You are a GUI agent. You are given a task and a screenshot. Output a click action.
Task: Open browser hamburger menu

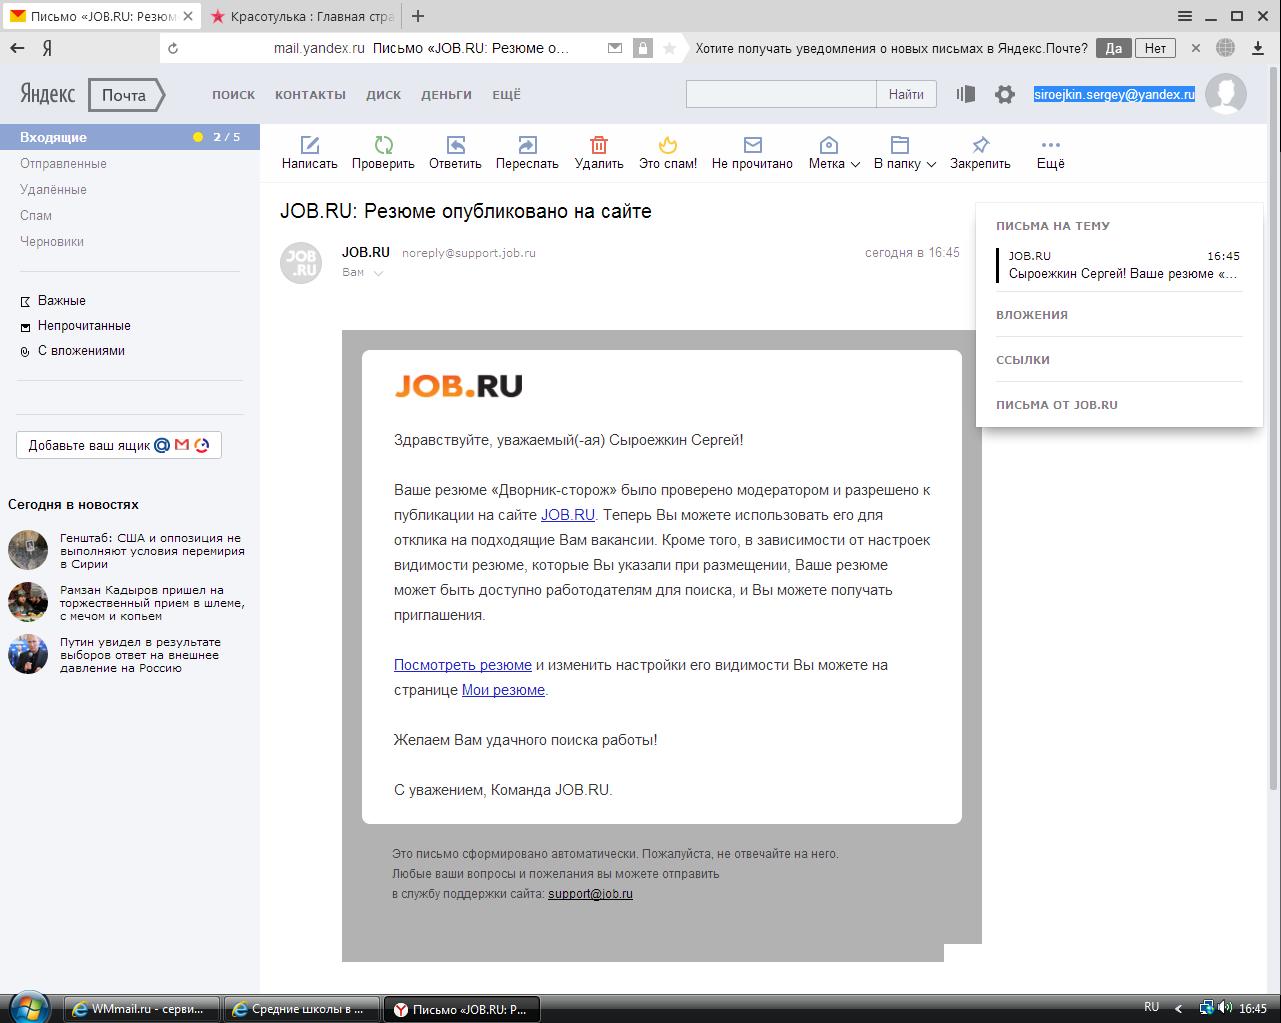tap(1185, 16)
